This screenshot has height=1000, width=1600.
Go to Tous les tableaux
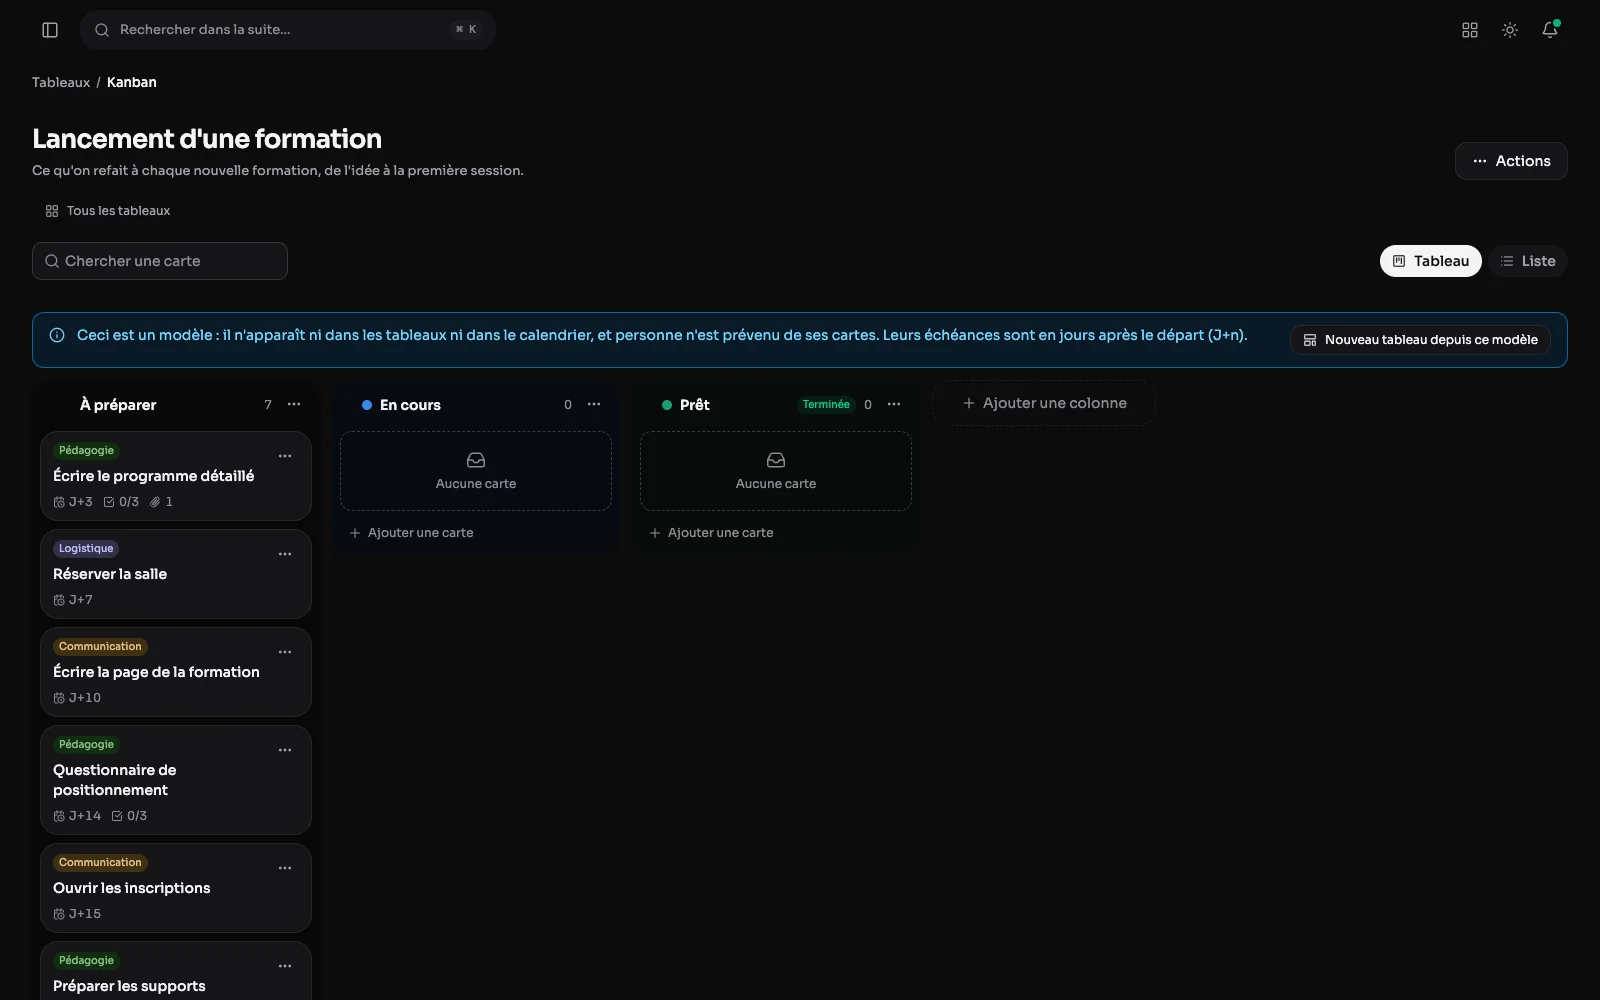pyautogui.click(x=108, y=211)
